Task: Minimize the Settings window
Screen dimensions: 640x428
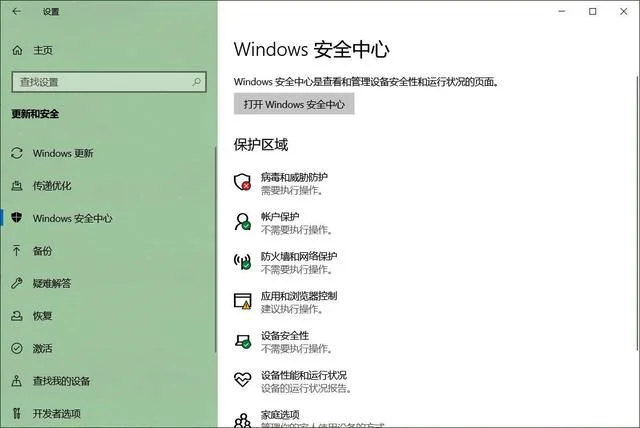Action: click(x=562, y=11)
